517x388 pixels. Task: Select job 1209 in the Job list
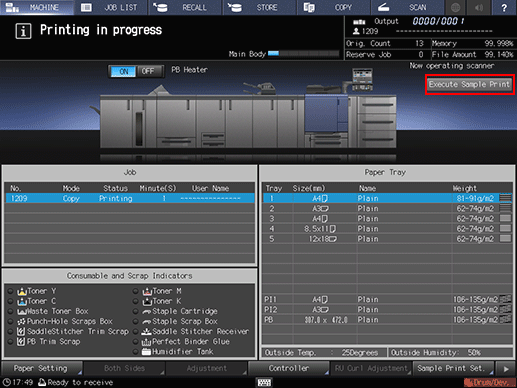(130, 198)
